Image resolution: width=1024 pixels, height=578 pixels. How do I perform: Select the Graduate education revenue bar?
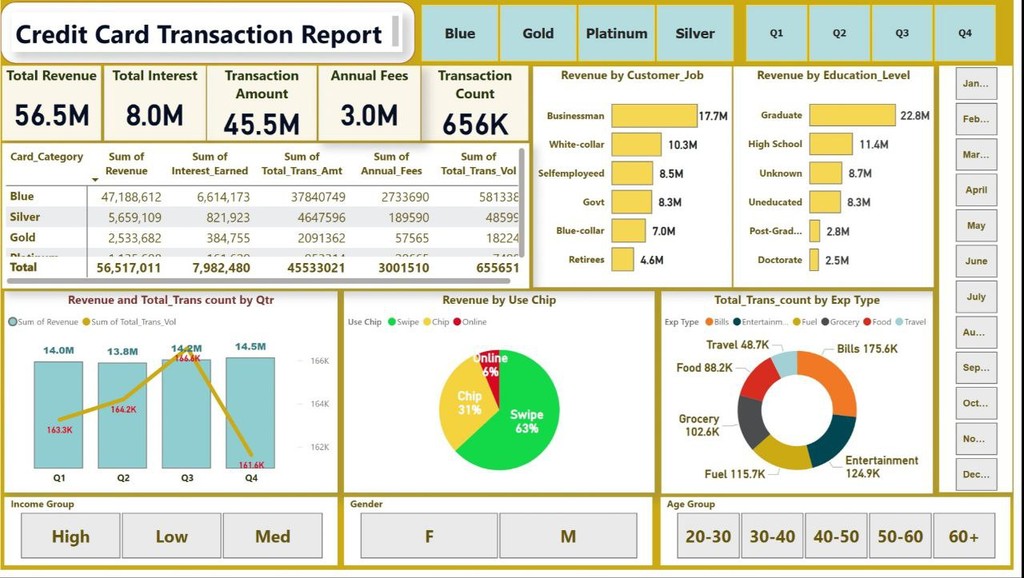(x=852, y=115)
